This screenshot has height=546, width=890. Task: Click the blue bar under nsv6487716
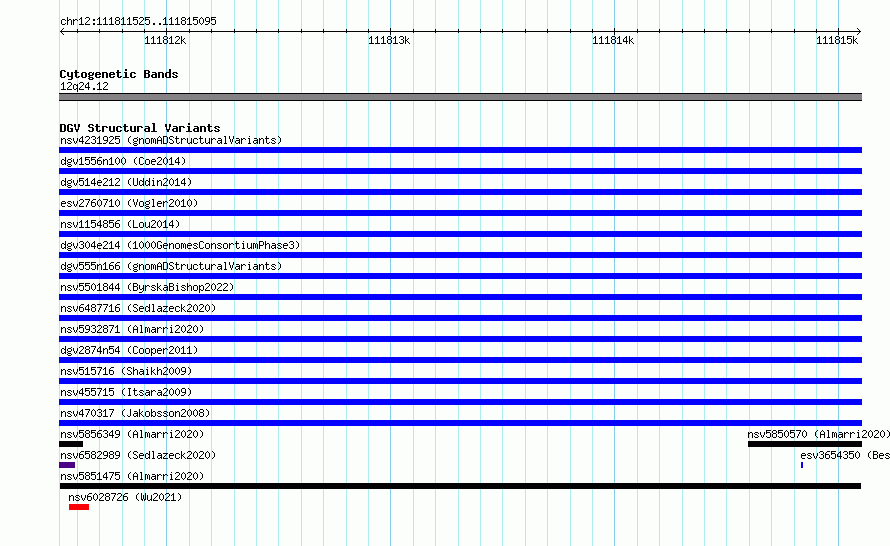(x=460, y=318)
